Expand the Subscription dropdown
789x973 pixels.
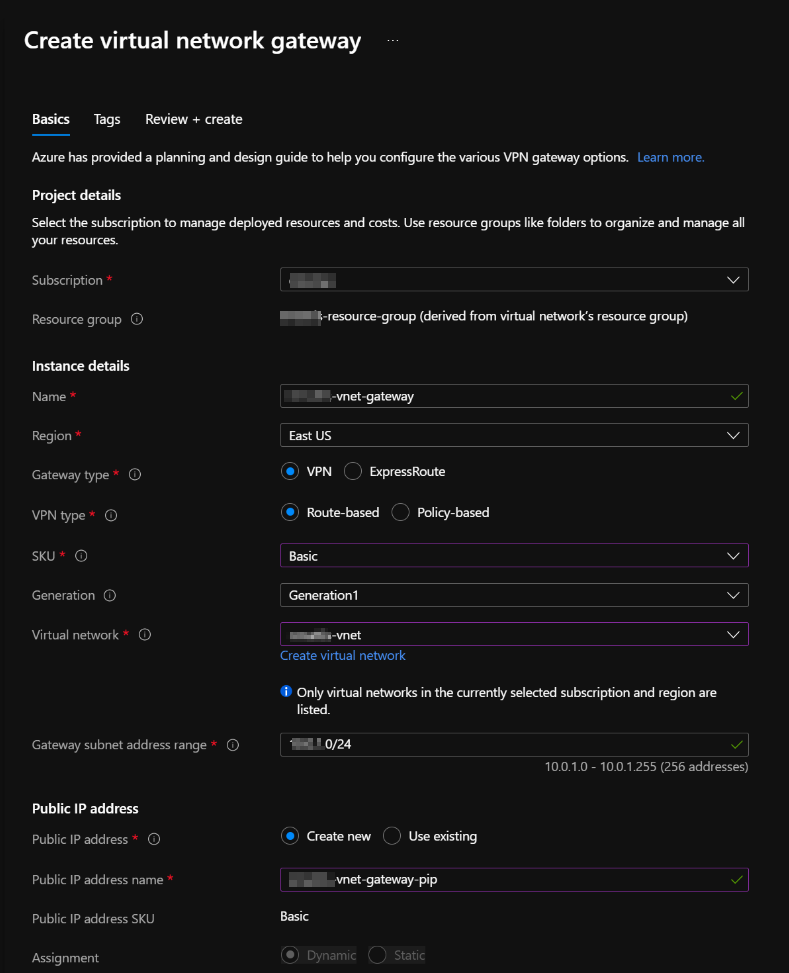pyautogui.click(x=514, y=280)
